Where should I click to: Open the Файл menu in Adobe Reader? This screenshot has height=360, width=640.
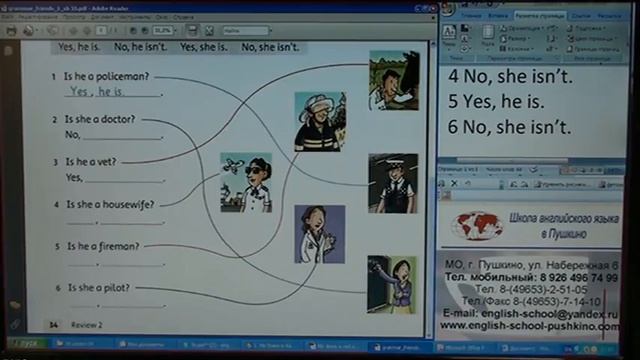(8, 18)
